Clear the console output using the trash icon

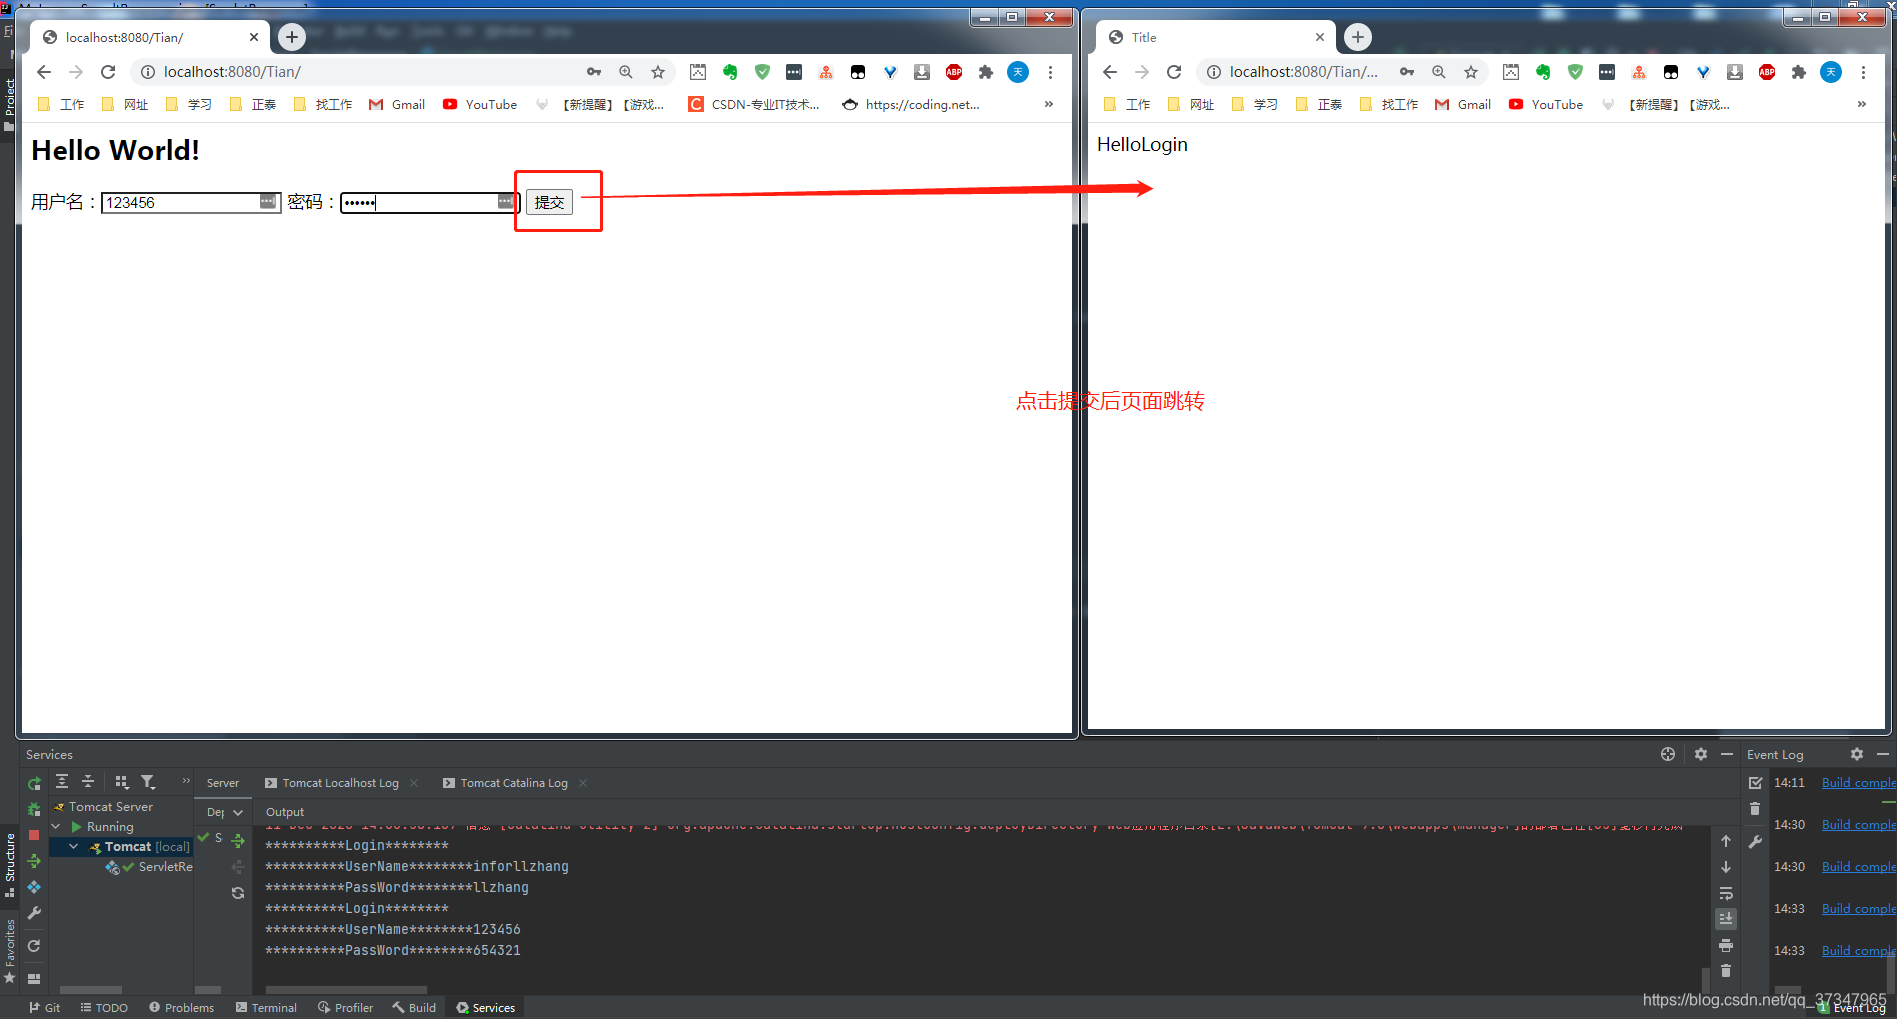point(1726,971)
